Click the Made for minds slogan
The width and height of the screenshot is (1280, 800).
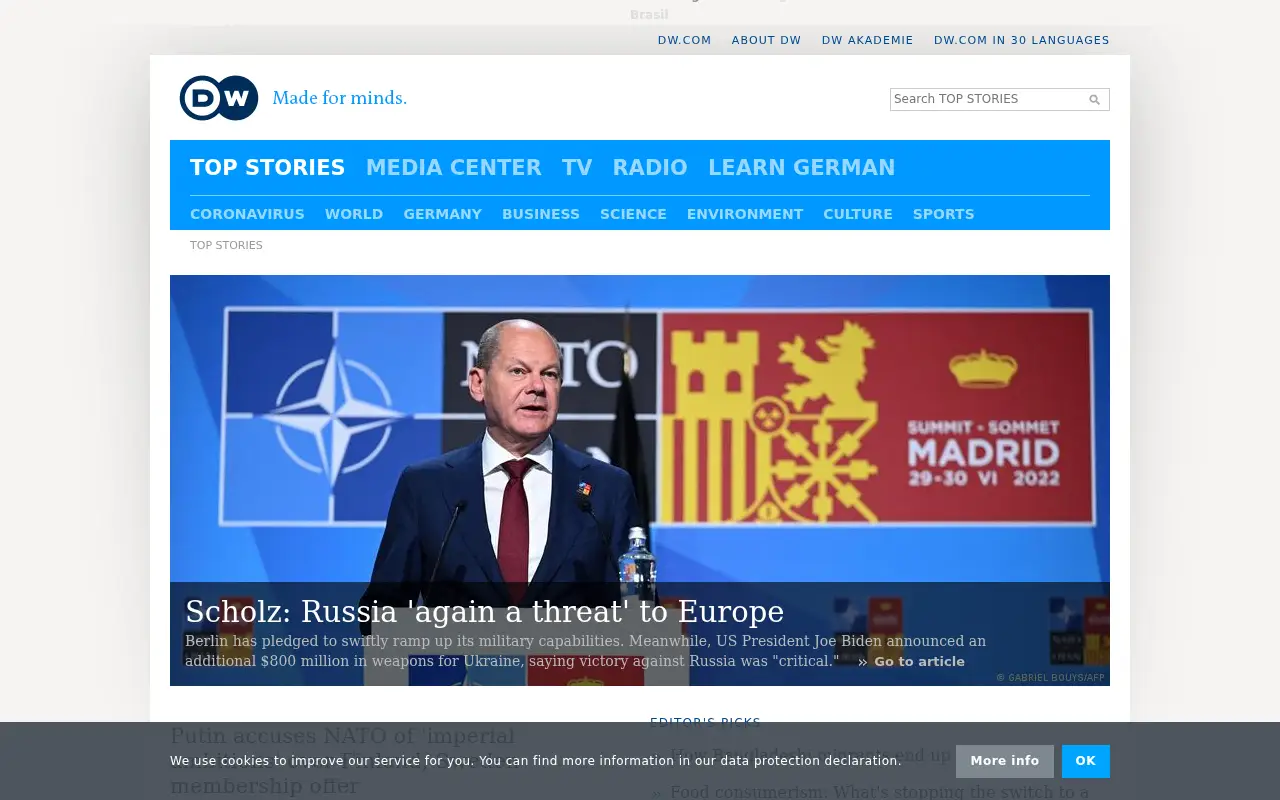(x=340, y=98)
